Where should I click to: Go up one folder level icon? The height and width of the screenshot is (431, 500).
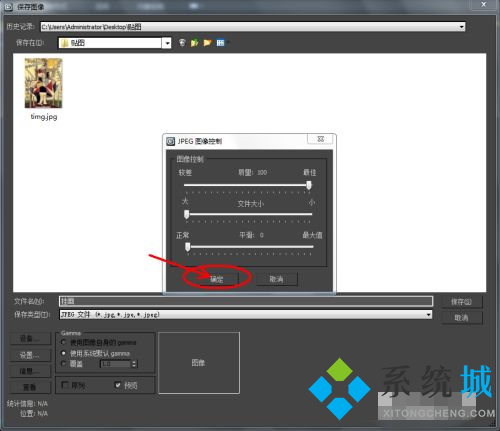pyautogui.click(x=195, y=42)
